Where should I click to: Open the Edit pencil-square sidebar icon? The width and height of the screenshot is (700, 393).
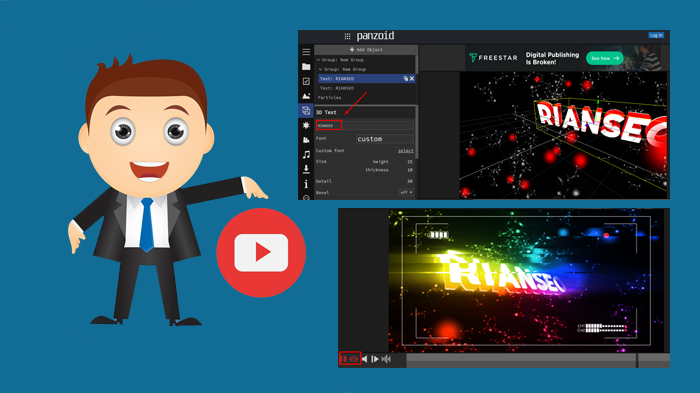point(306,81)
